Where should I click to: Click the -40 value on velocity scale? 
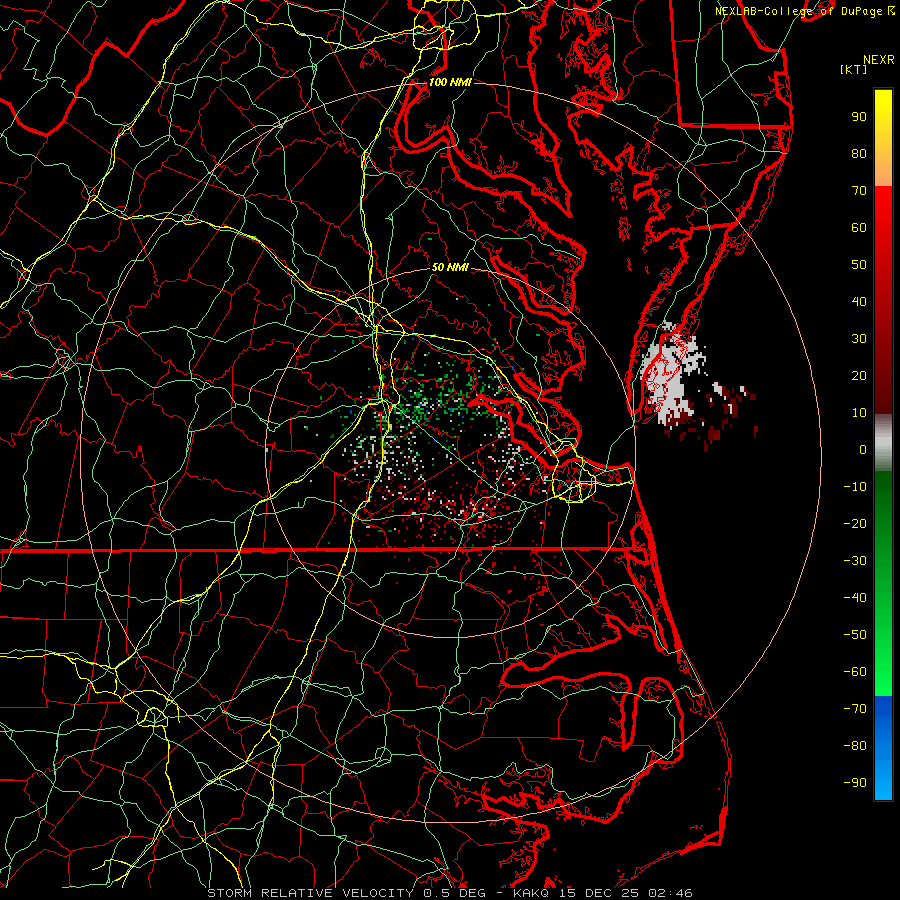(x=855, y=598)
